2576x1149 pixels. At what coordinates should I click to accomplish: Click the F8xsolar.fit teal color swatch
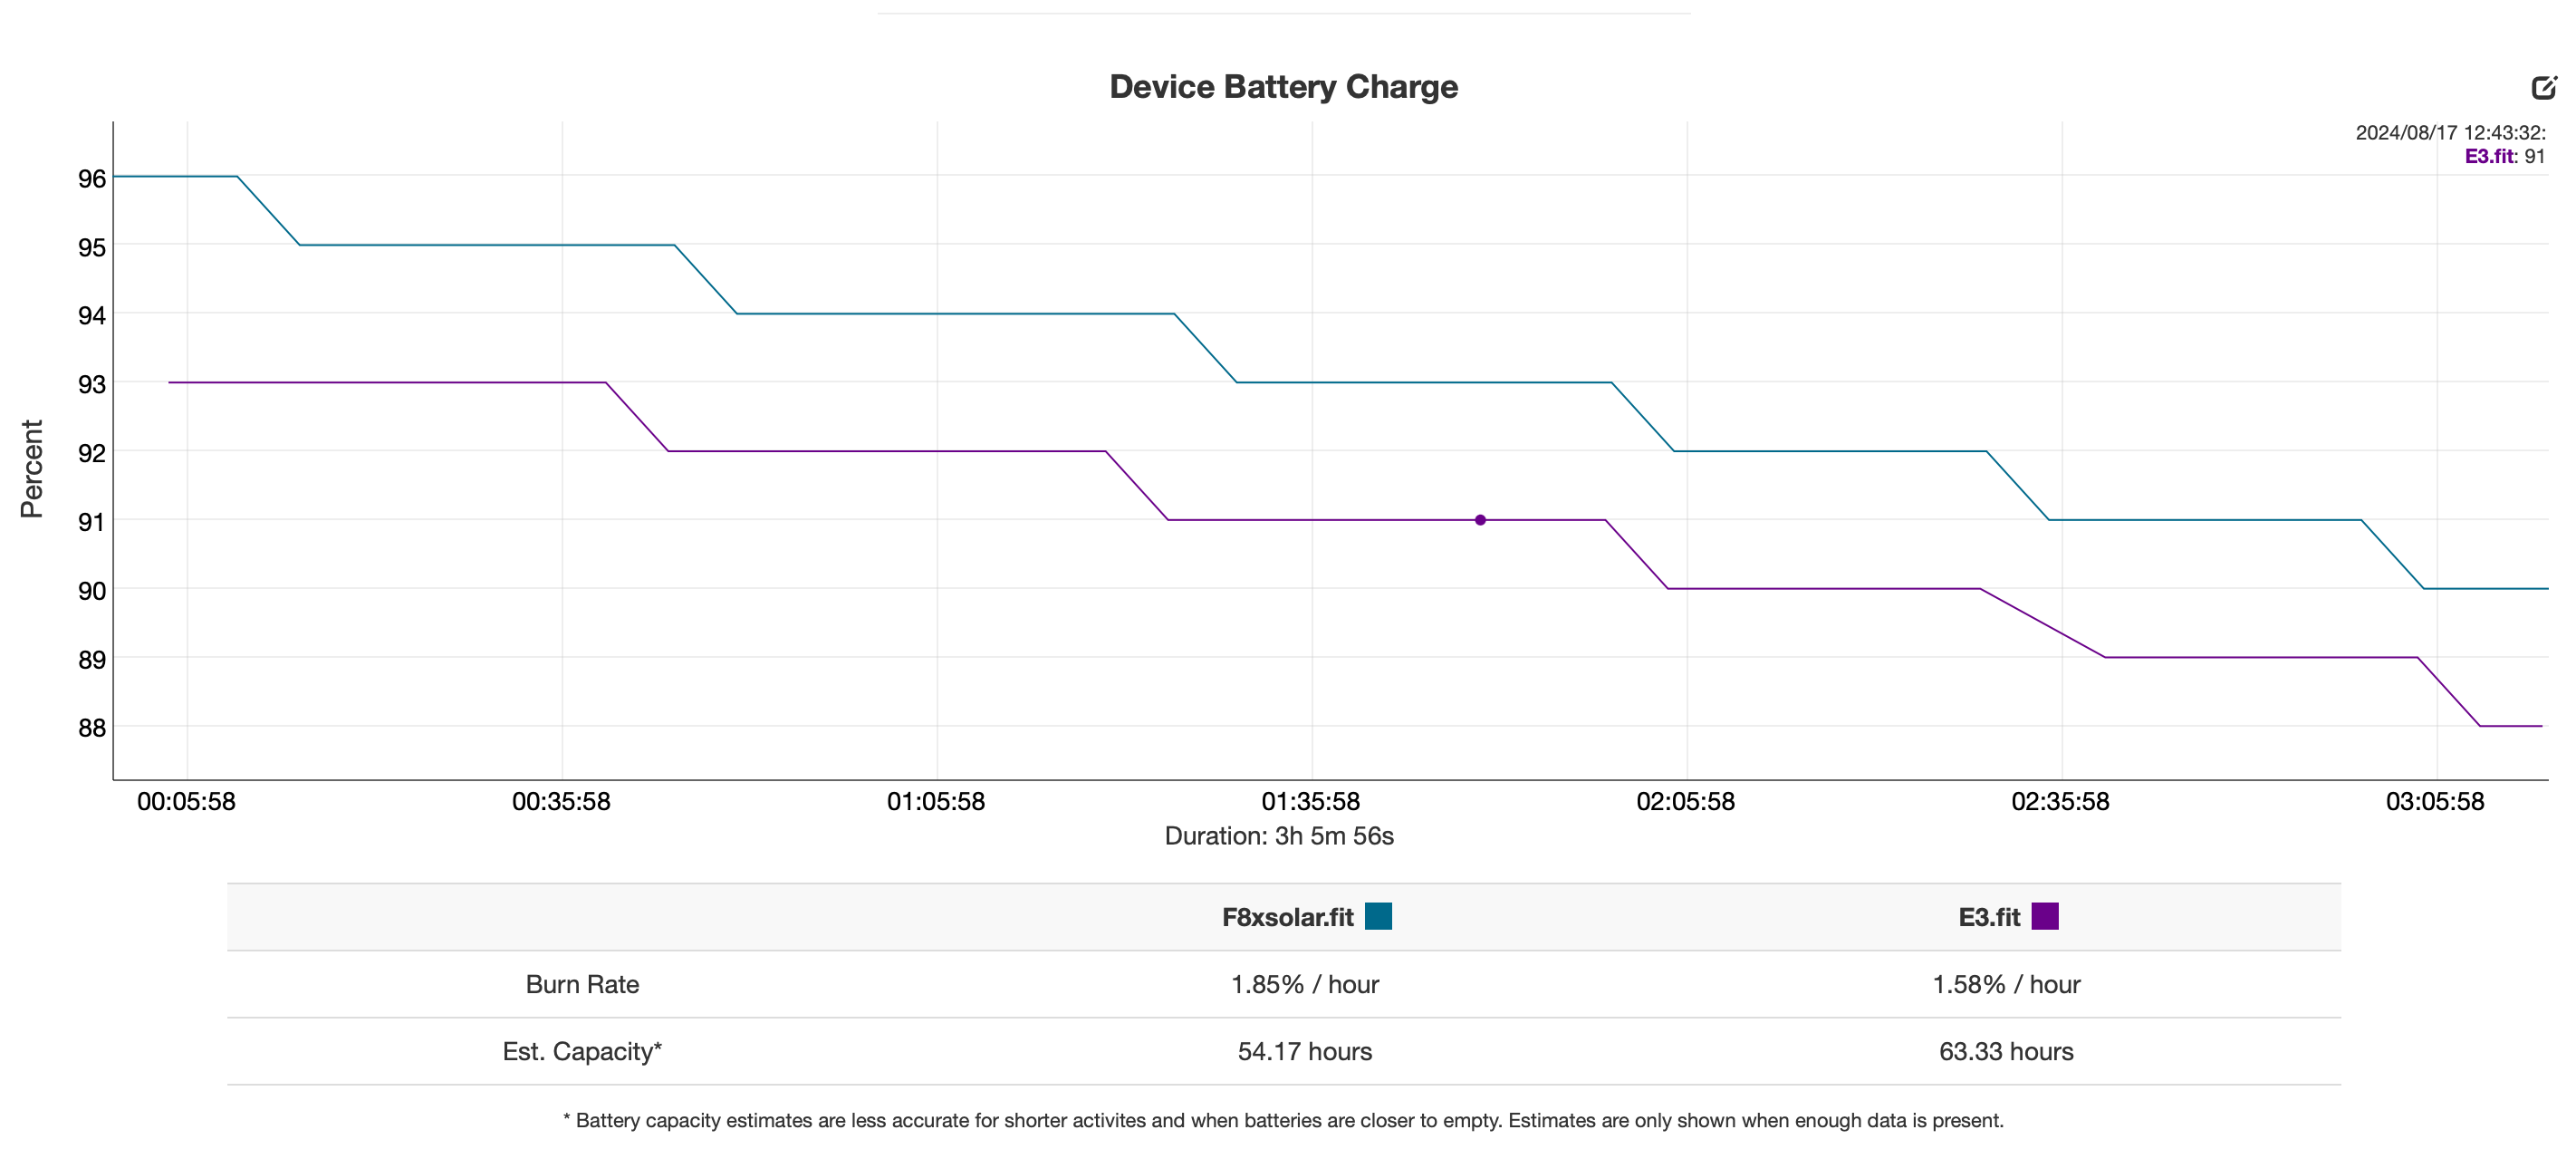[x=1378, y=916]
